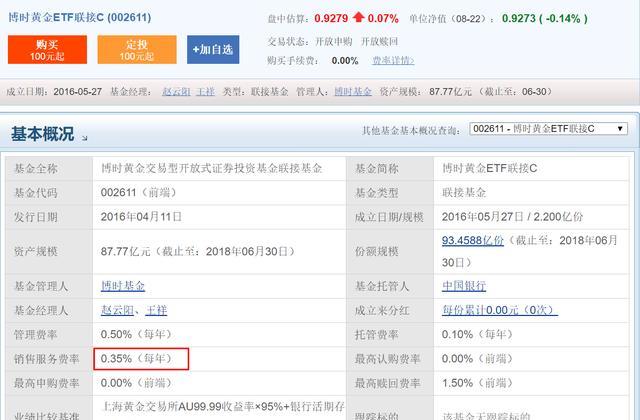Image resolution: width=640 pixels, height=420 pixels.
Task: Click the highlighted 0.35%（每年） service fee cell
Action: tap(141, 359)
